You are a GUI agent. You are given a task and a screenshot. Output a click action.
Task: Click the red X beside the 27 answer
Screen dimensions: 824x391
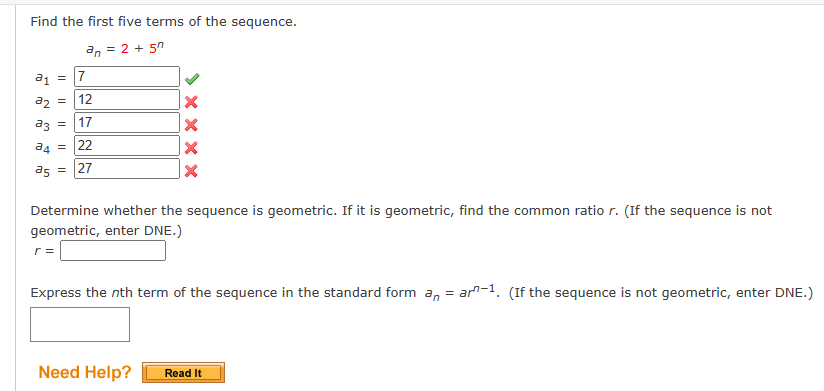pyautogui.click(x=191, y=171)
